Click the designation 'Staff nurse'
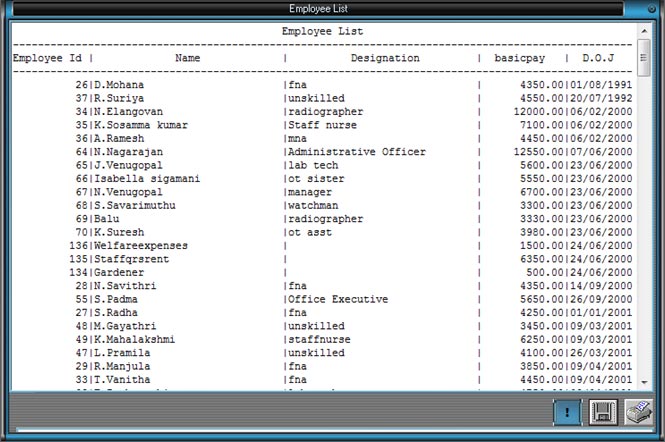The height and width of the screenshot is (442, 665). coord(322,125)
